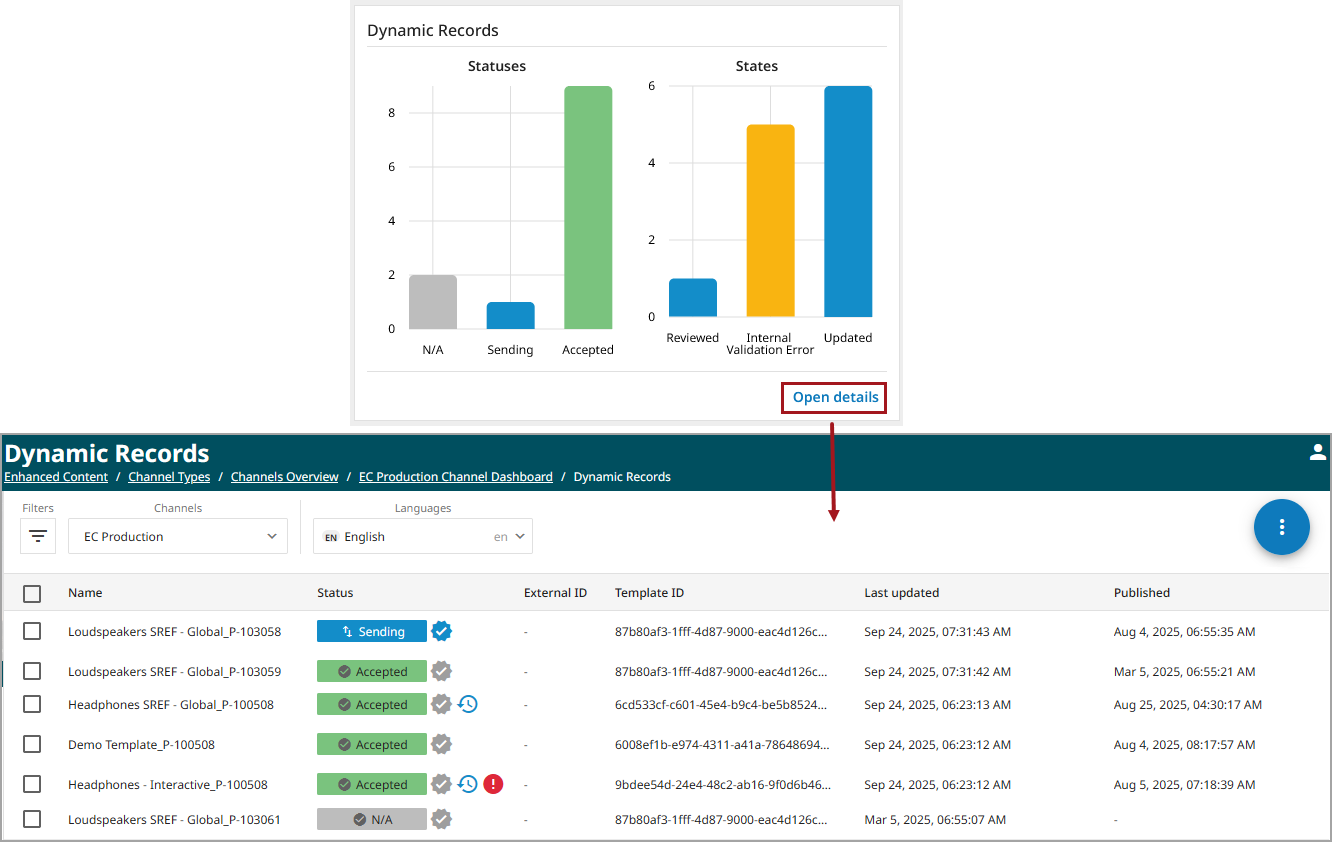Click history icon on Headphones - Interactive row
This screenshot has height=842, width=1332.
tap(467, 785)
